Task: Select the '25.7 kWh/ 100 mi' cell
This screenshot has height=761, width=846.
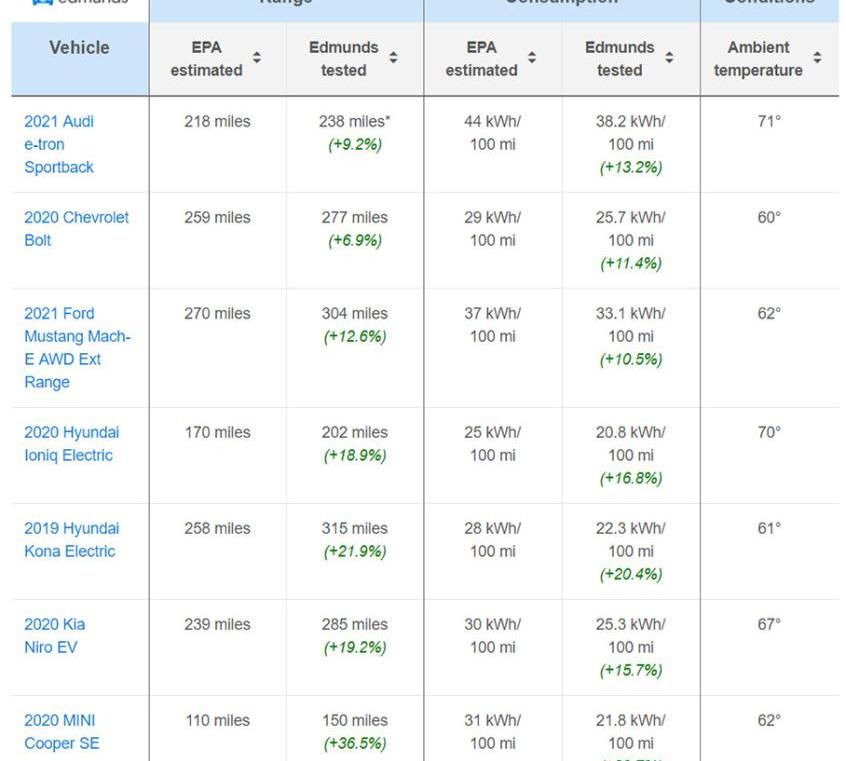Action: click(x=631, y=229)
